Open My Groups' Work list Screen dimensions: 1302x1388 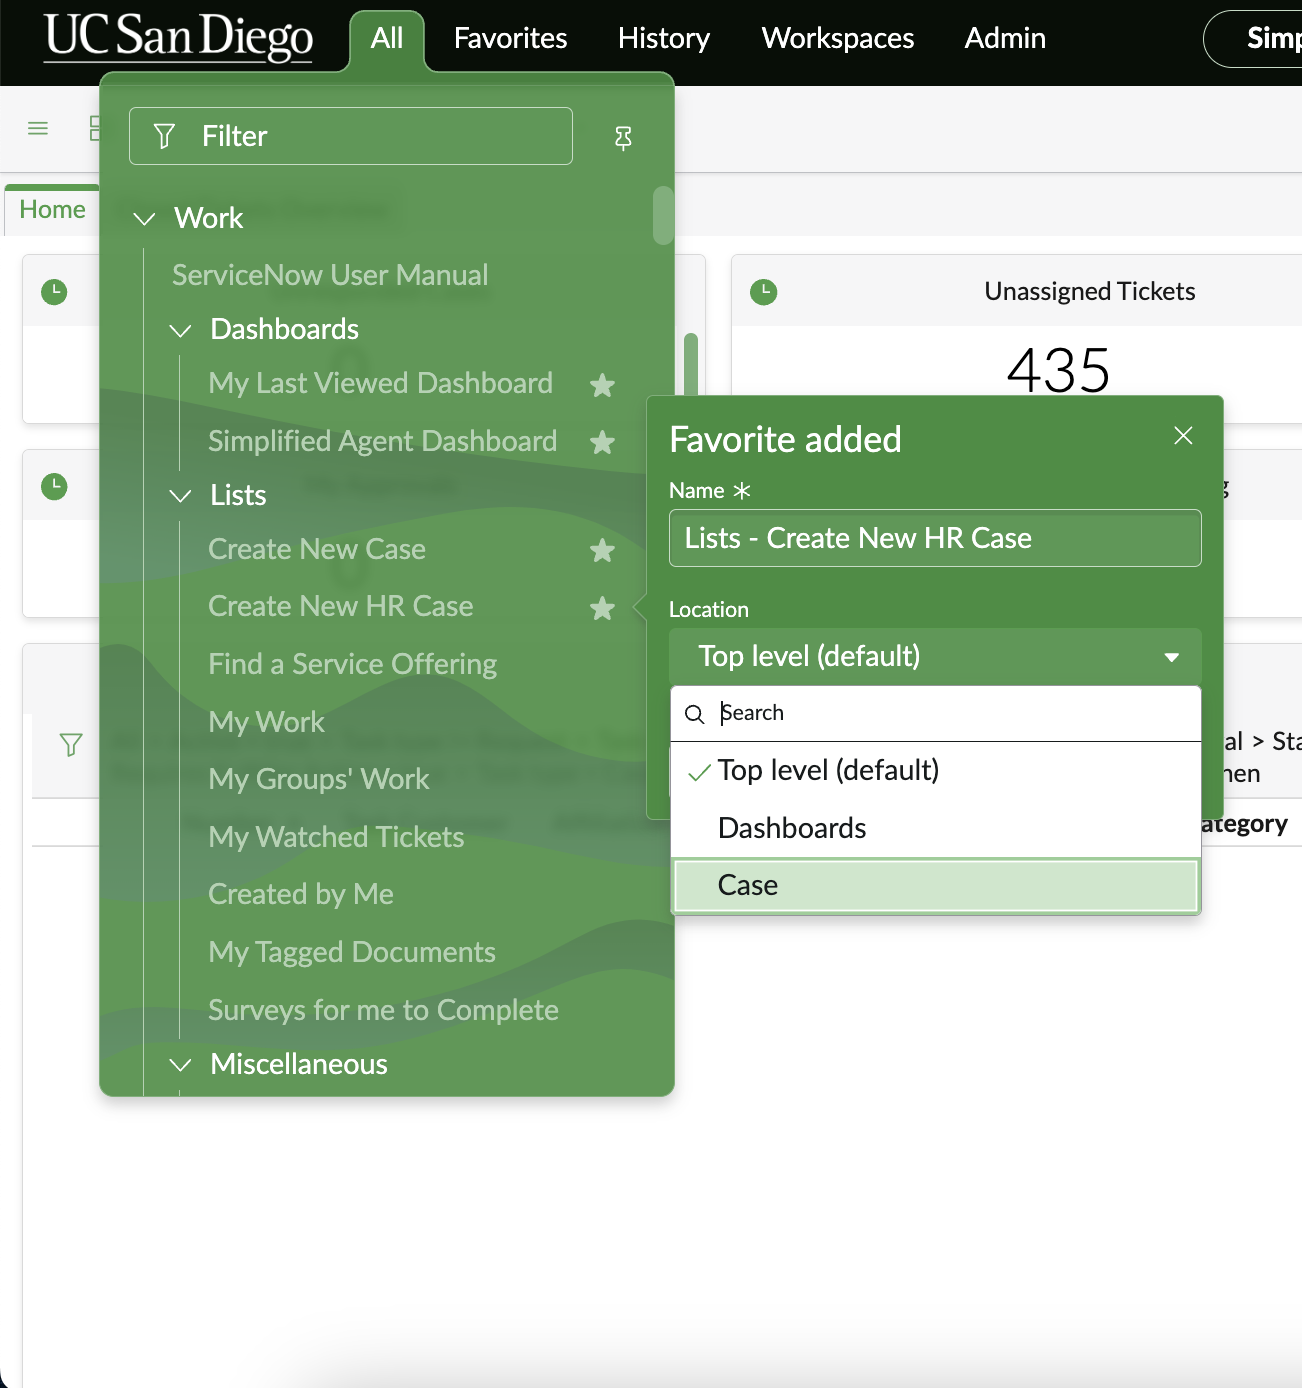tap(318, 779)
